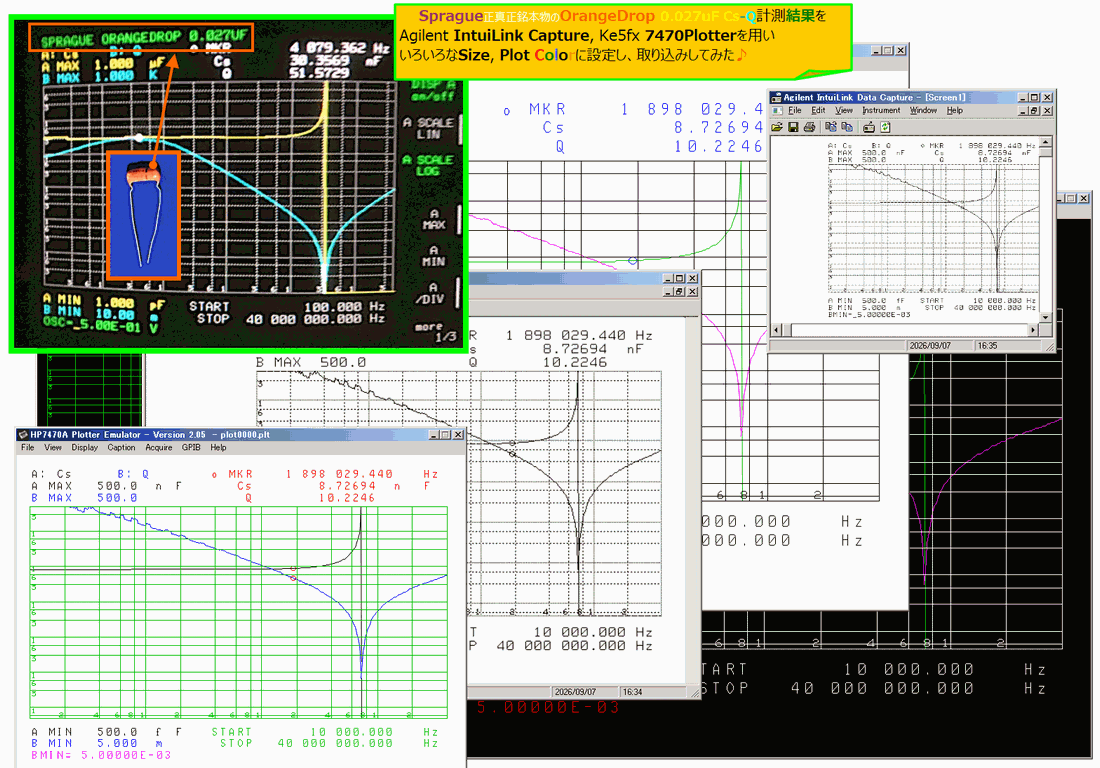Click the 2026/09/07 date in IntuiLink status bar
The height and width of the screenshot is (768, 1100).
(930, 346)
